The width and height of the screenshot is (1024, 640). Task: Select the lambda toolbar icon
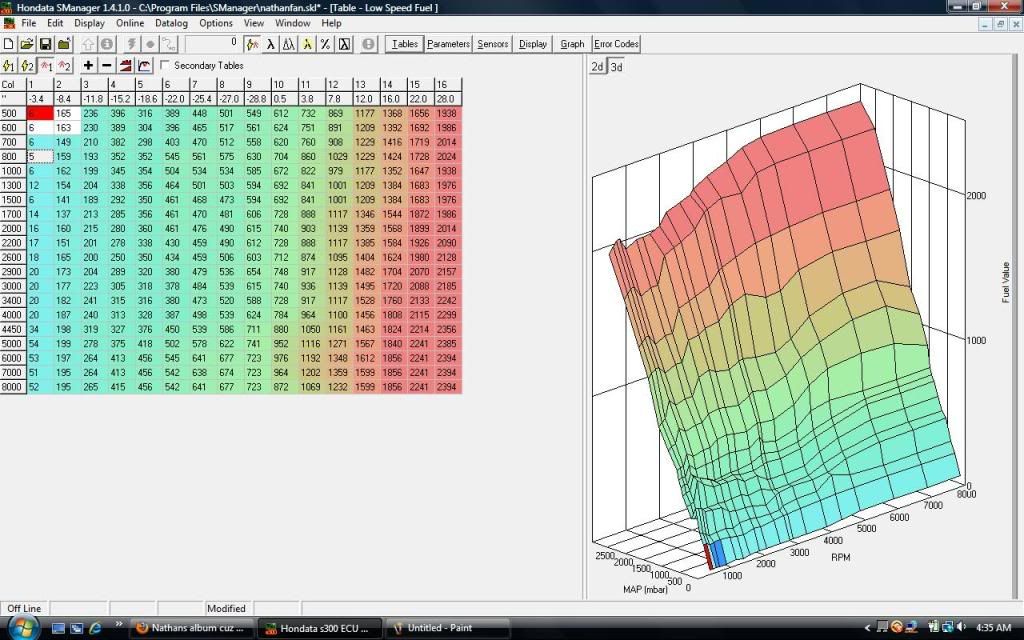(270, 44)
